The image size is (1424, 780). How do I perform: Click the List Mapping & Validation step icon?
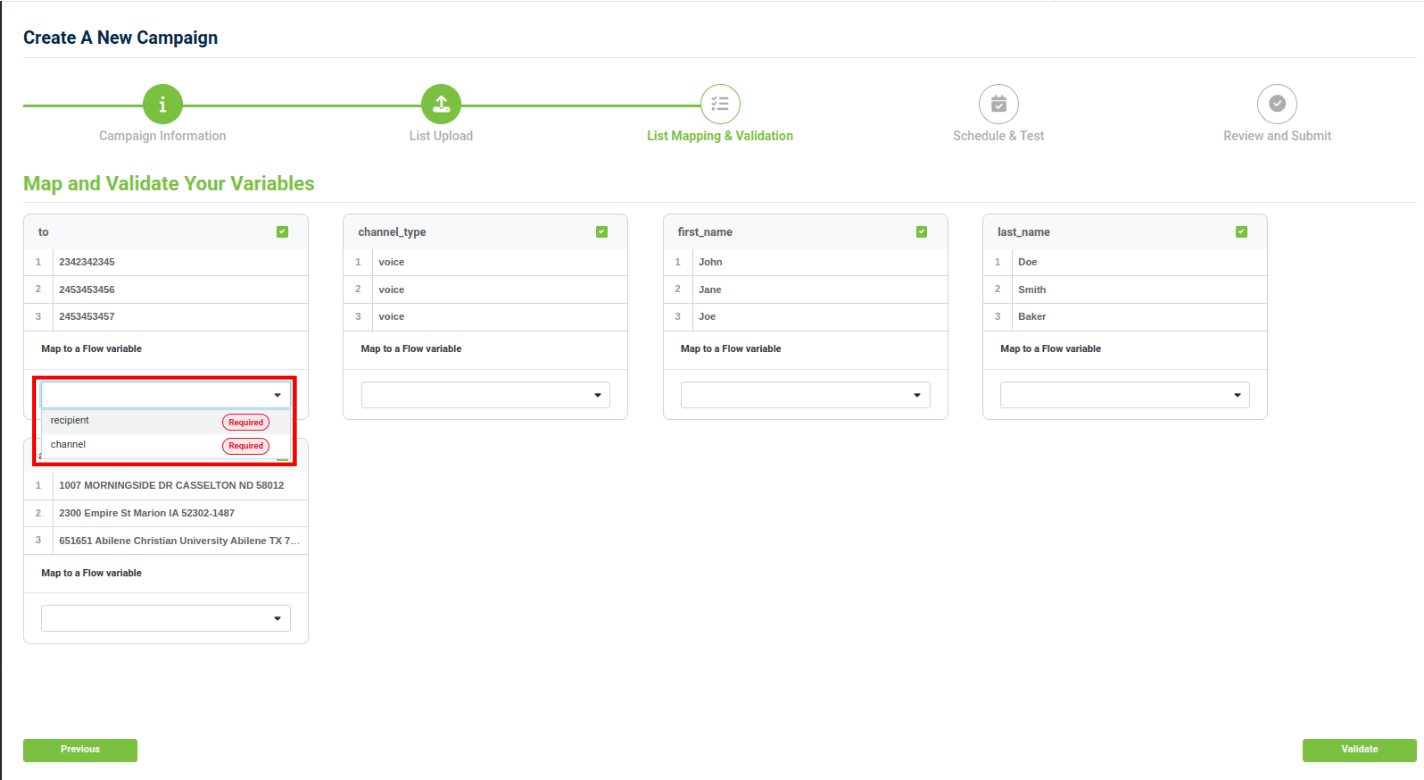tap(720, 104)
